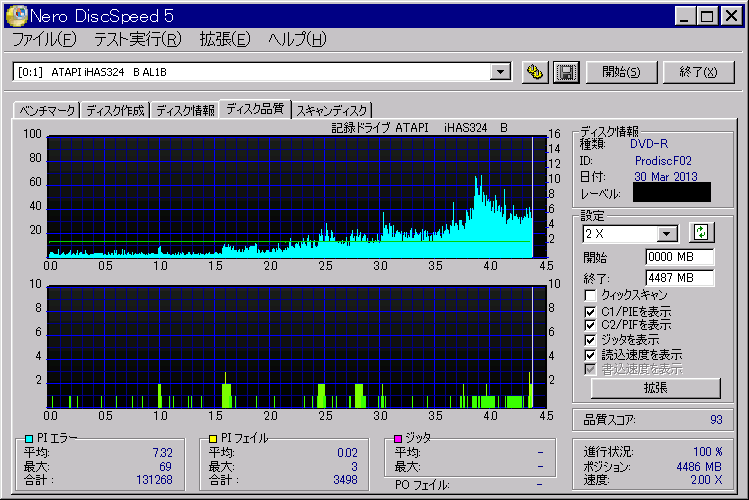Switch to the ディスク情報 tab
Viewport: 749px width, 500px height.
point(185,111)
